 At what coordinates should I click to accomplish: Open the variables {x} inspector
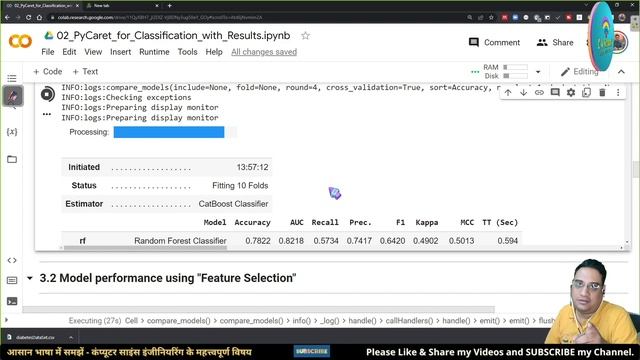12,132
